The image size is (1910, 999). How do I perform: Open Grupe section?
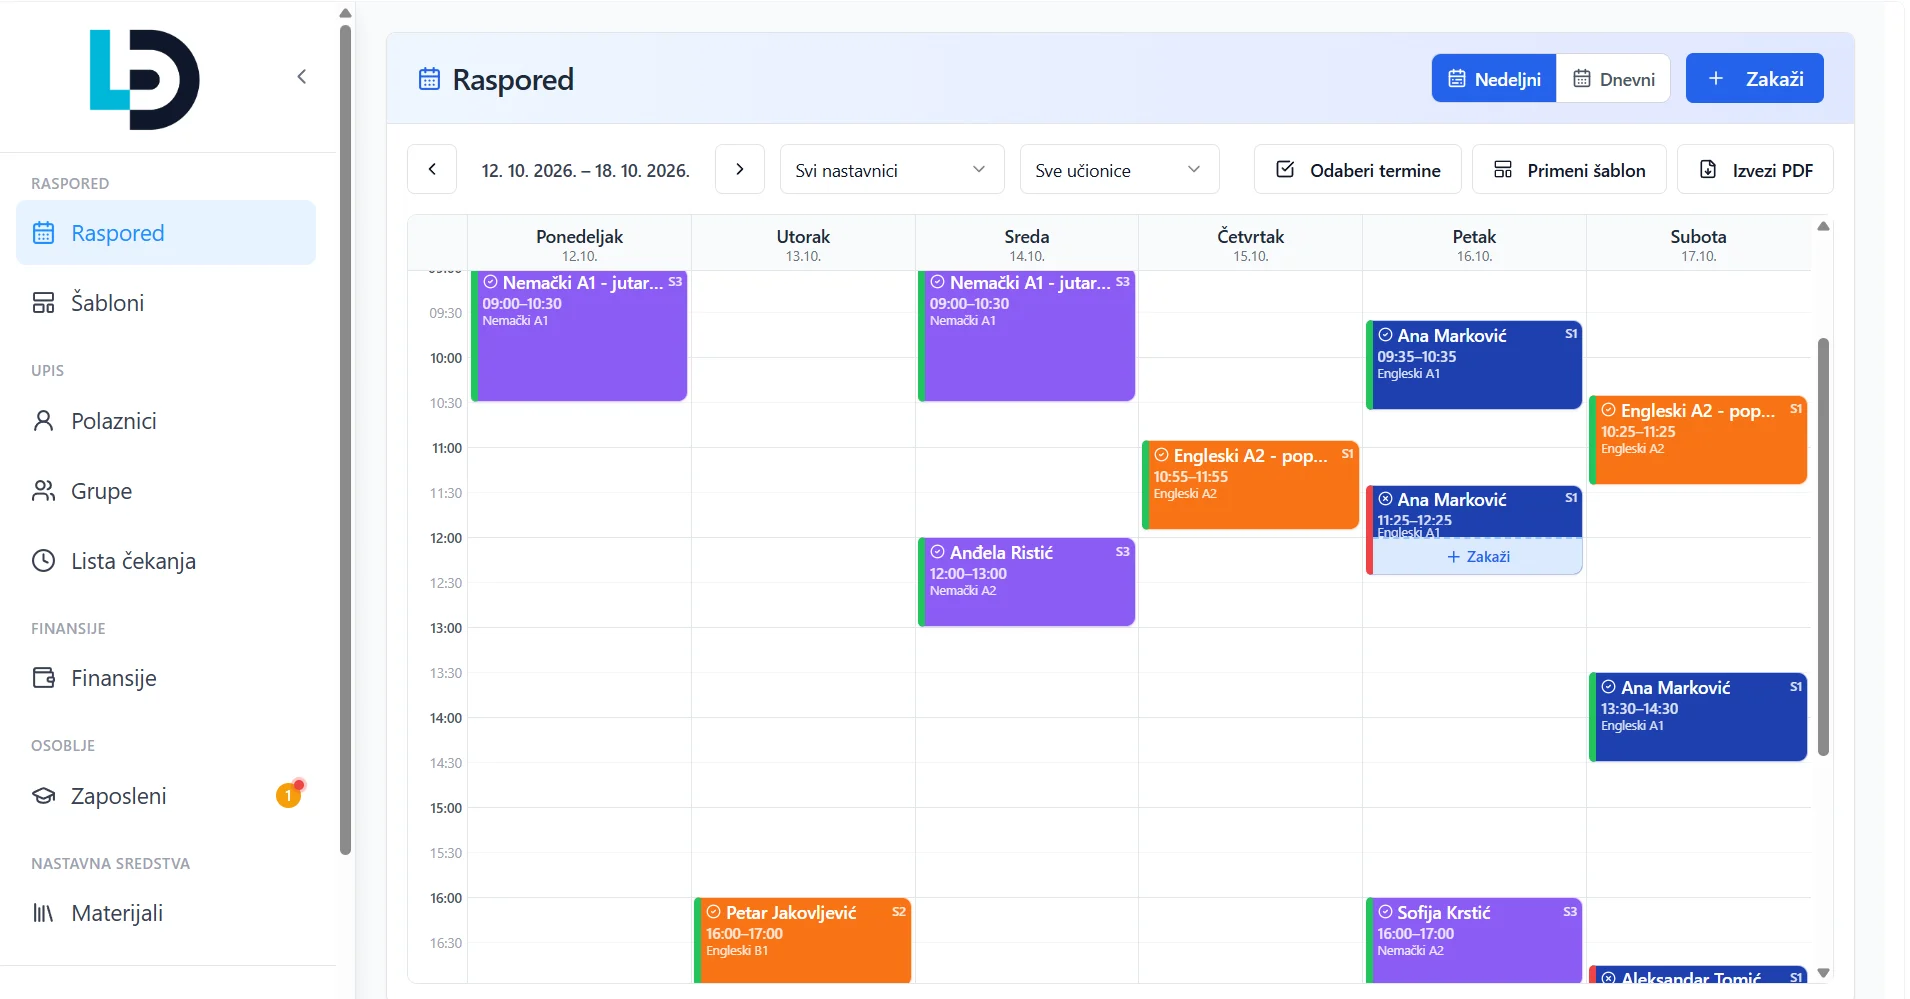(x=166, y=491)
